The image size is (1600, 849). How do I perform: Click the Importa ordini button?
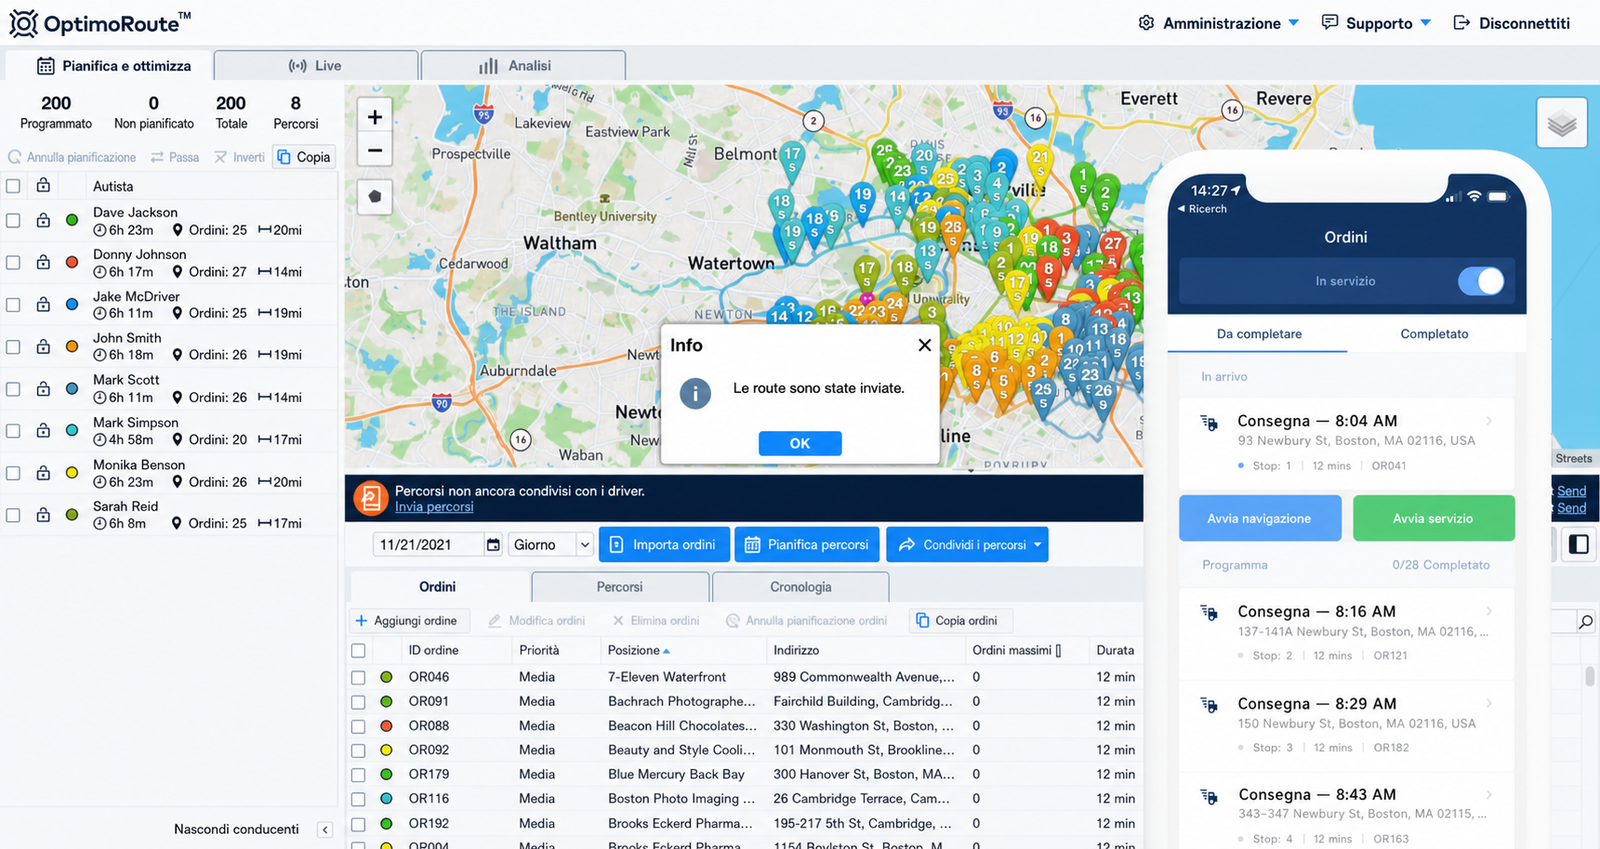(664, 545)
